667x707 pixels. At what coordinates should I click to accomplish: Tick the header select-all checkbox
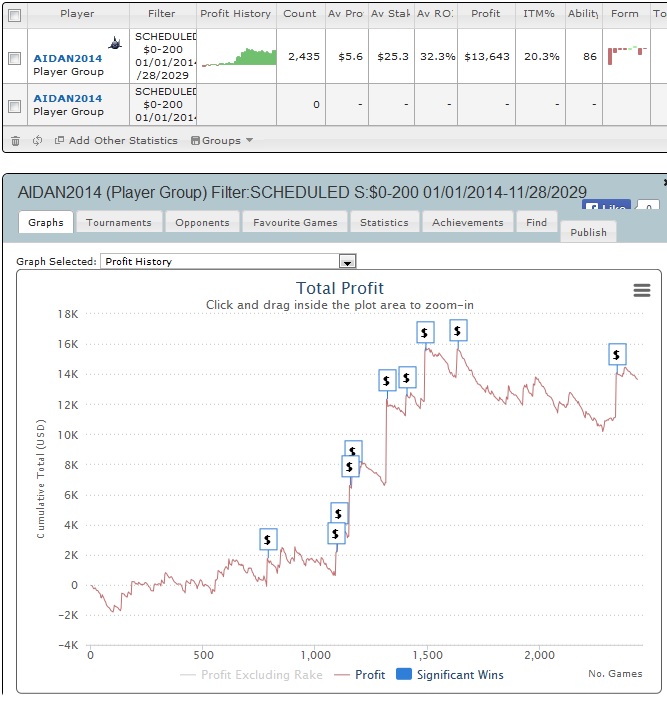(14, 16)
